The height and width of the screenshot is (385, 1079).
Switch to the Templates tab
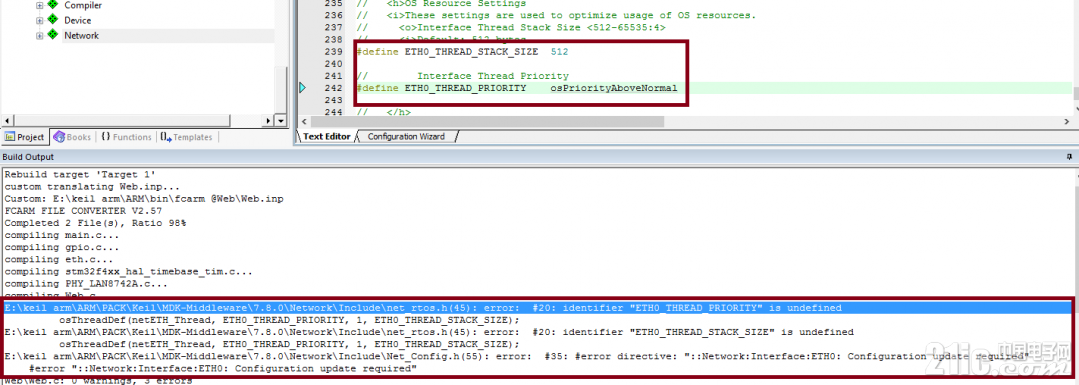point(186,137)
